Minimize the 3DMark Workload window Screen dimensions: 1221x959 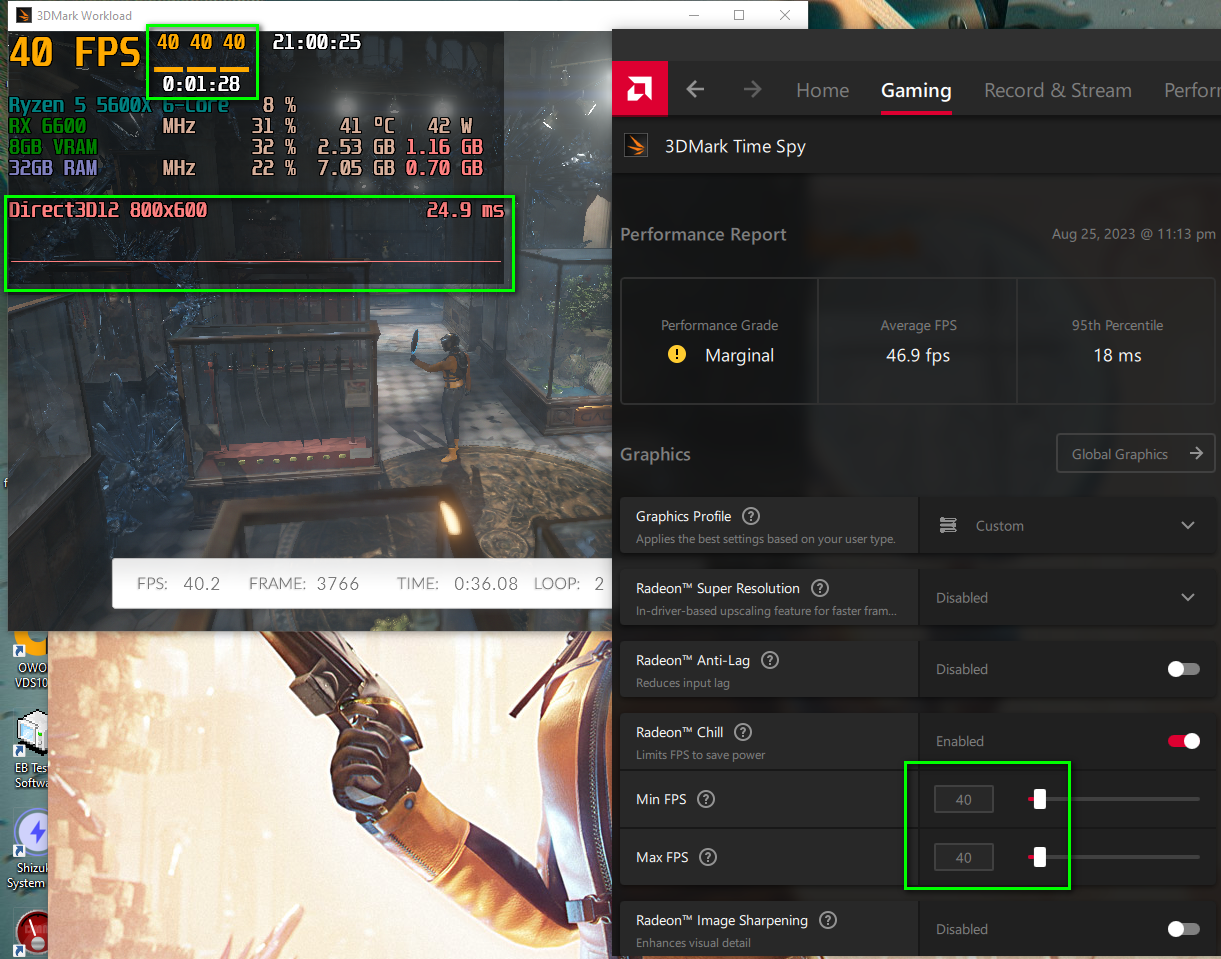click(x=694, y=15)
